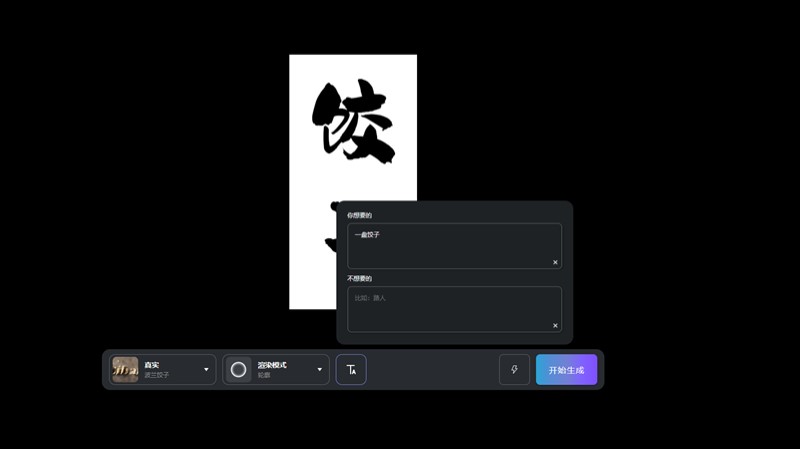The width and height of the screenshot is (800, 449).
Task: Click the 一盘饺子 prompt text
Action: 367,235
